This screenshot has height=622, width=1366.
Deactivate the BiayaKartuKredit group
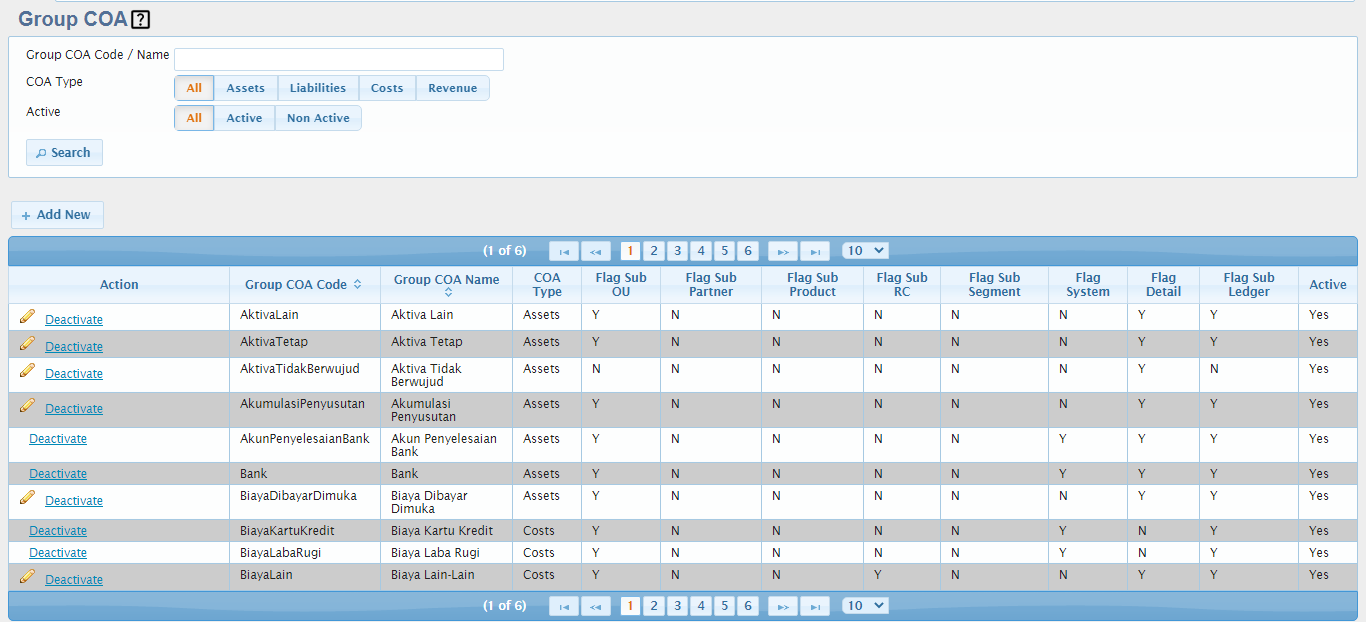click(58, 531)
